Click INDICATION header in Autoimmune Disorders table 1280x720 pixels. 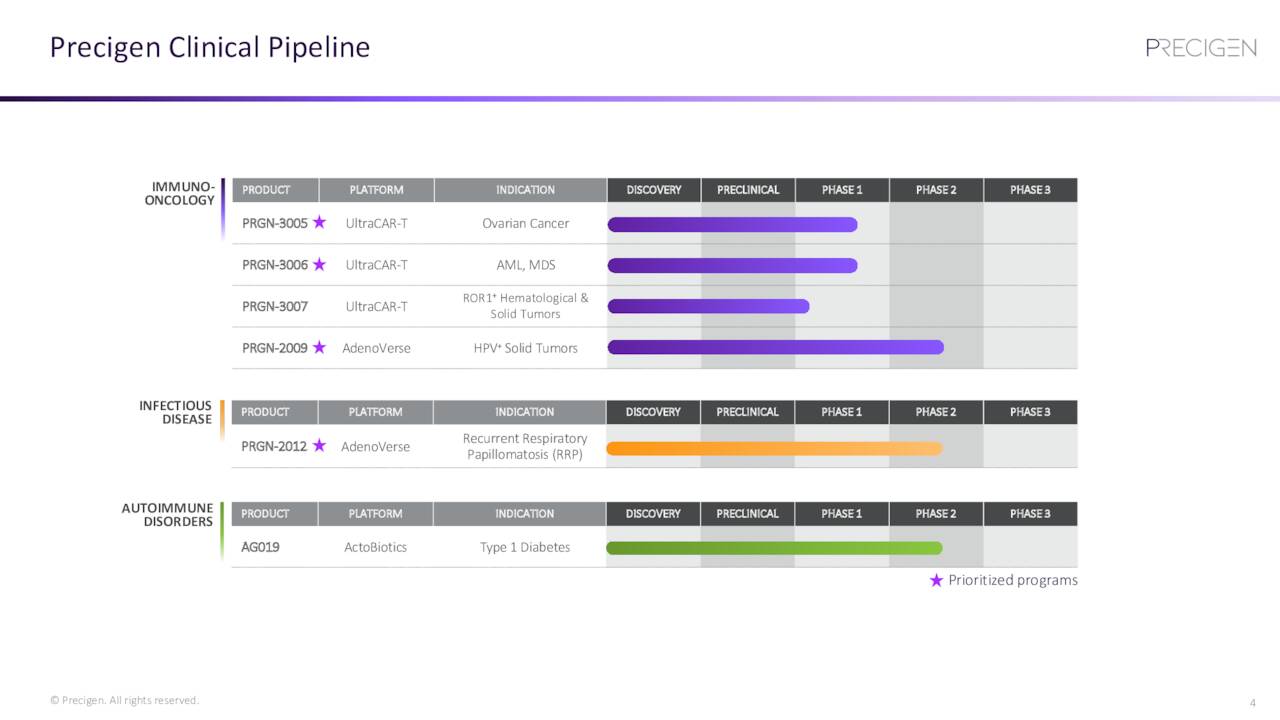(x=520, y=514)
